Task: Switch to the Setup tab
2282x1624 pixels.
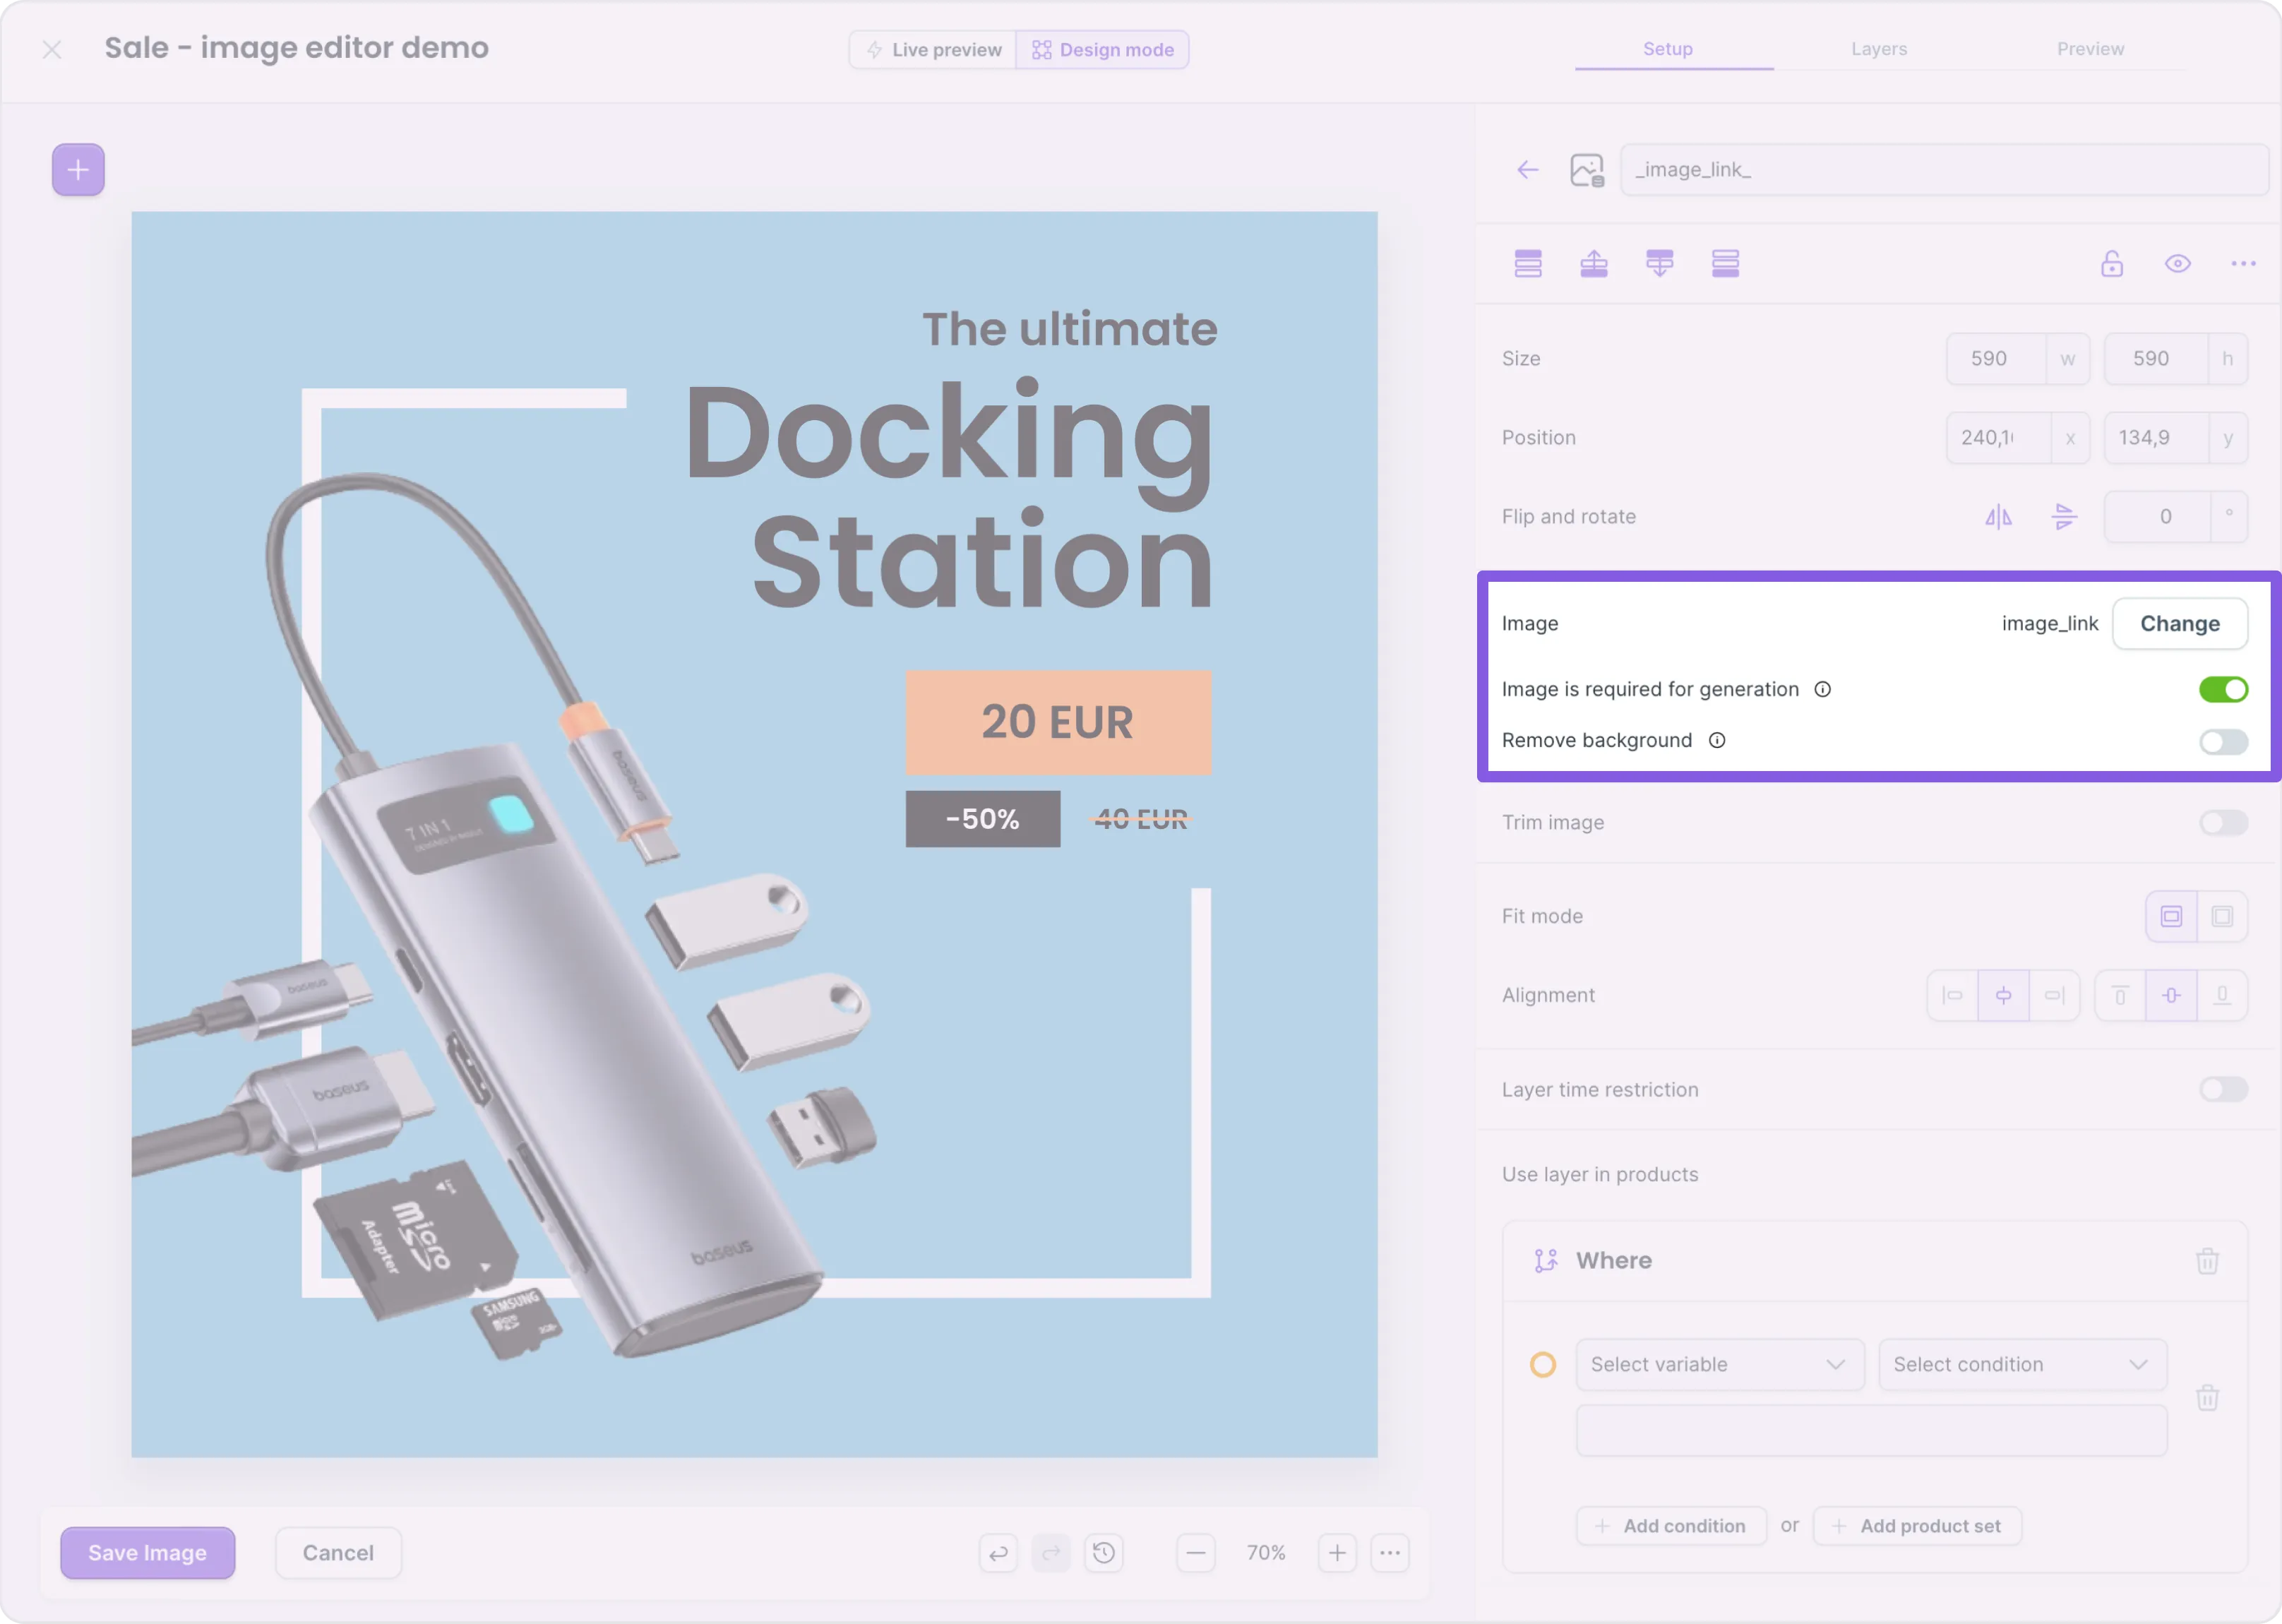Action: (x=1668, y=49)
